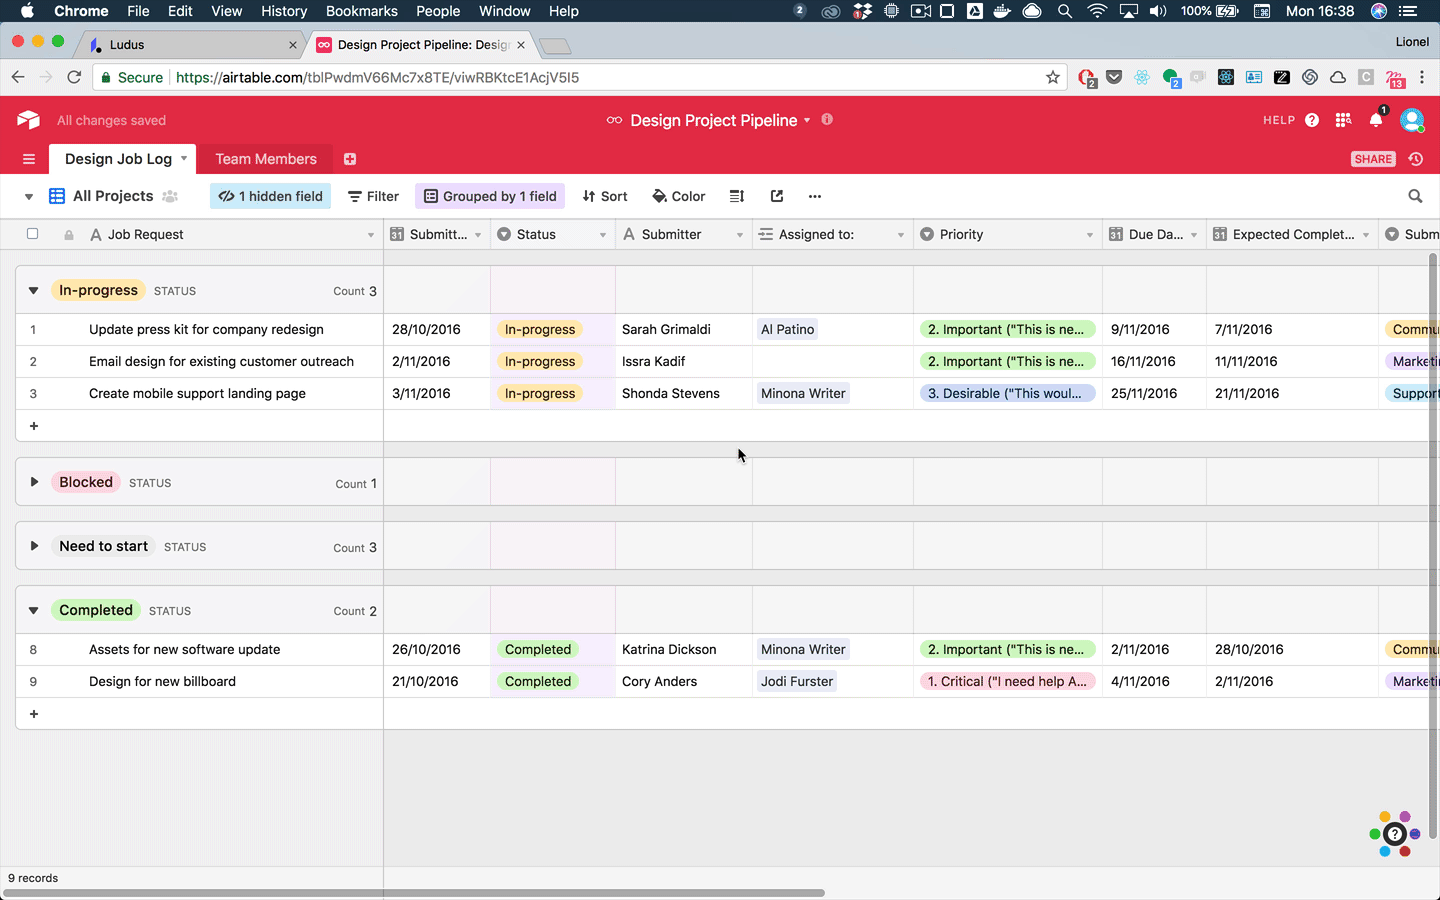Open the Color options button
Screen dimensions: 1440x900
[x=678, y=196]
